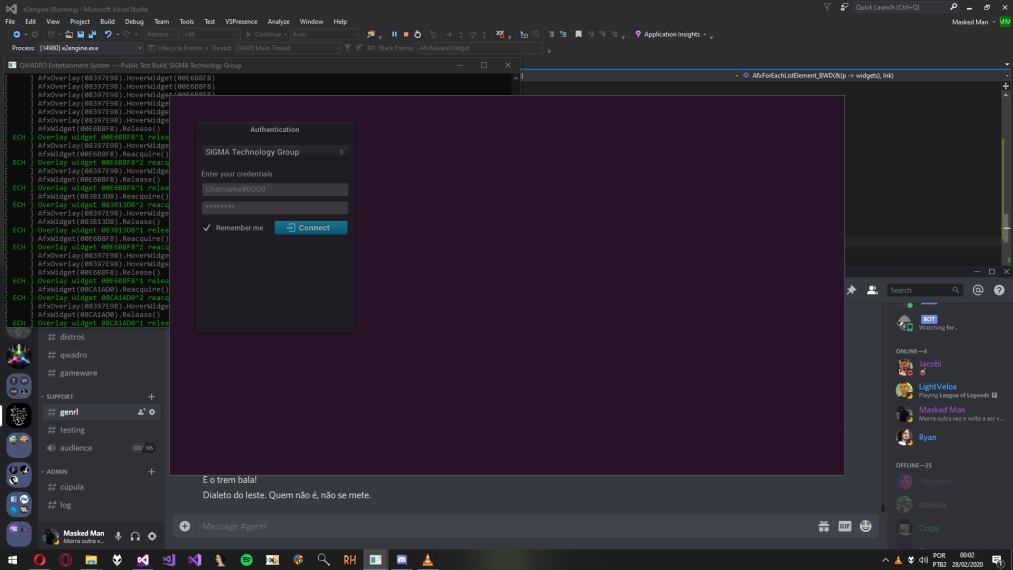Screen dimensions: 1013x570
Task: Open the emoji picker in message bar
Action: coord(866,526)
